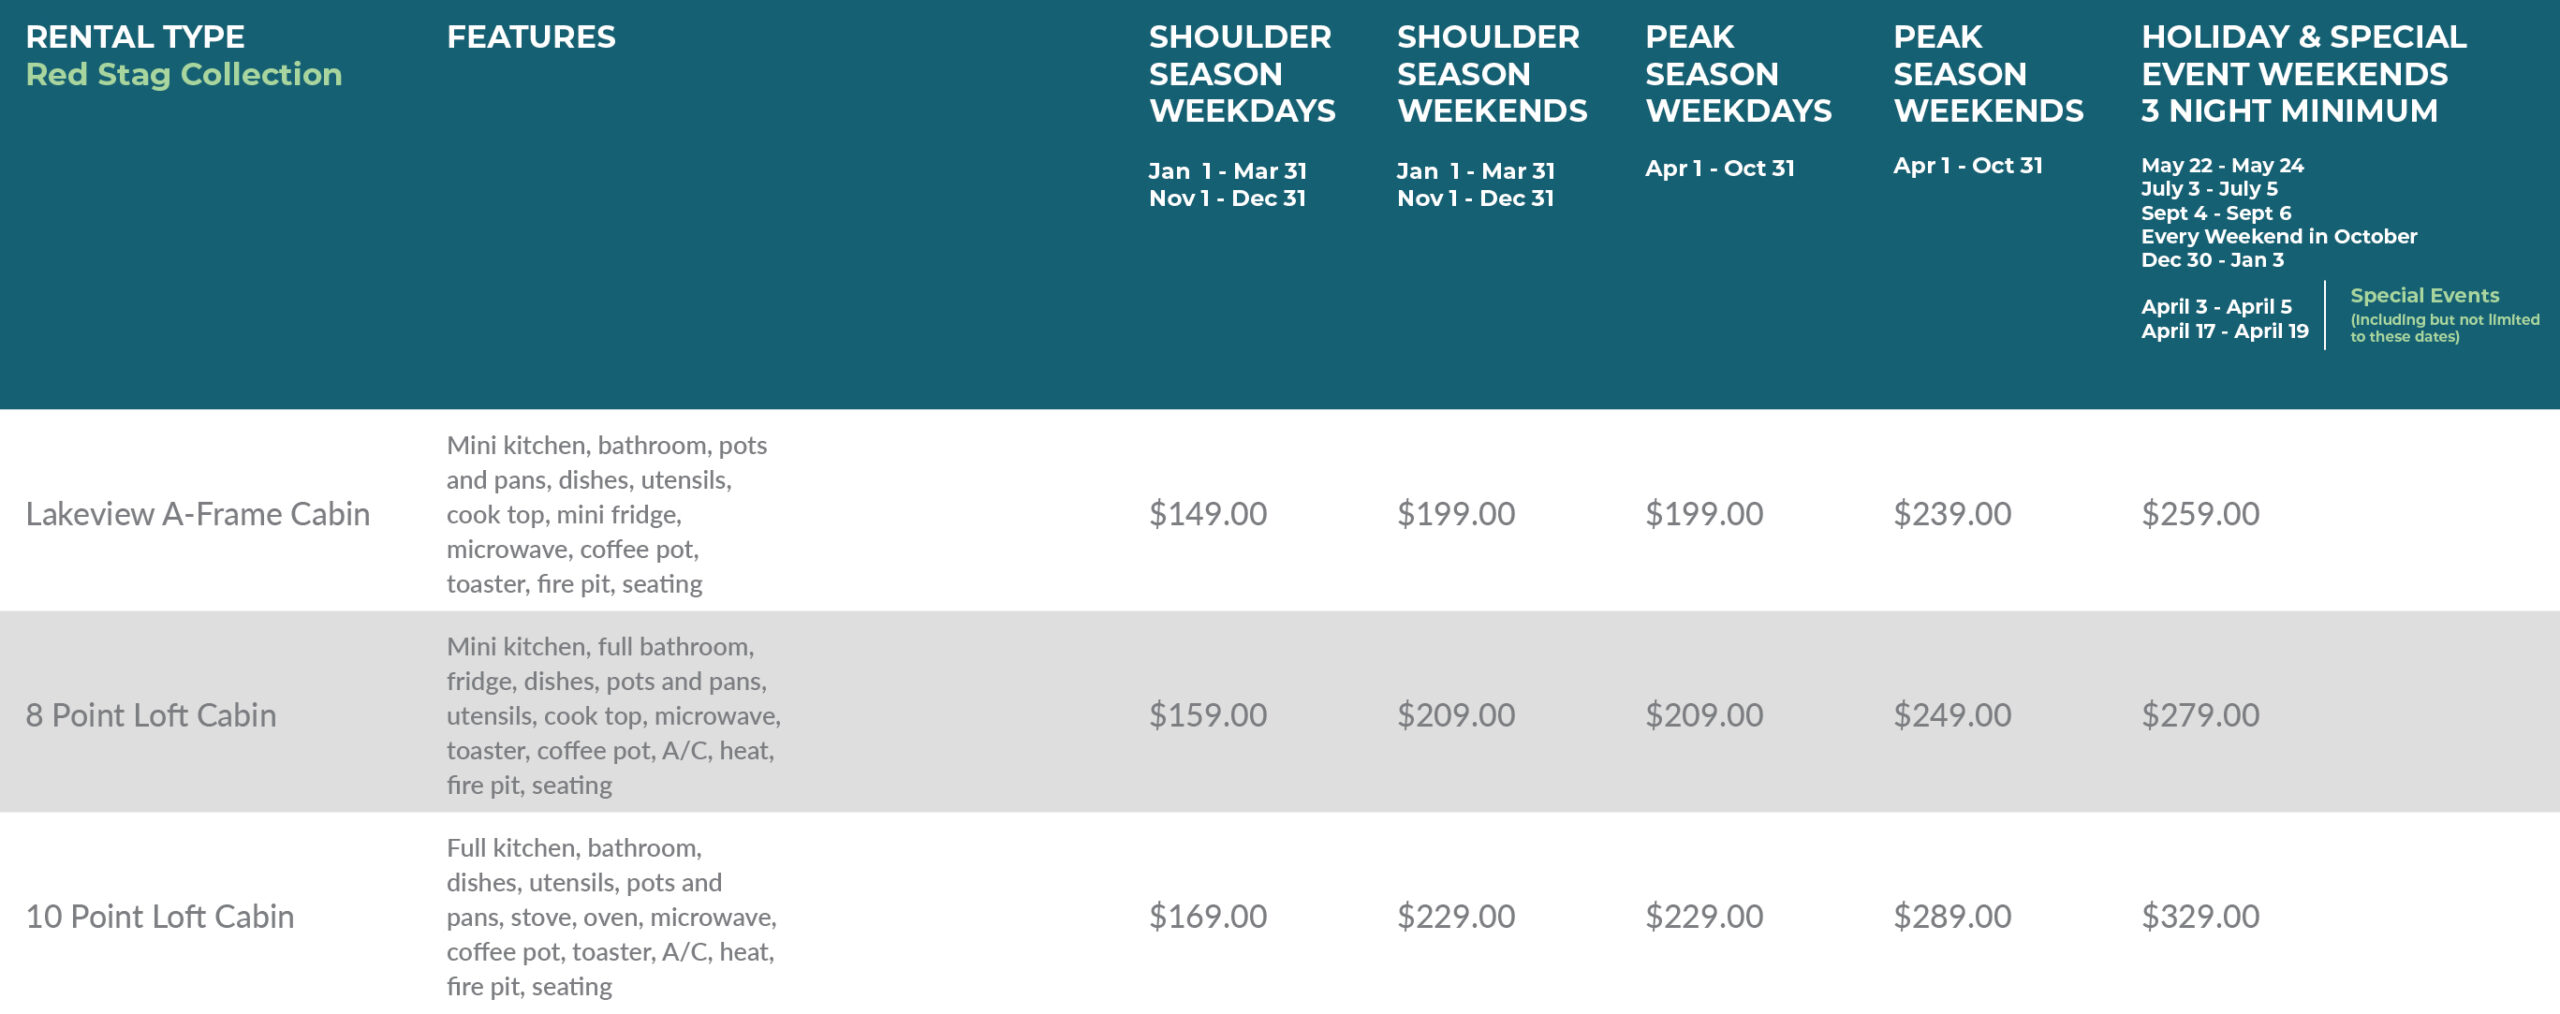Viewport: 2560px width, 1014px height.
Task: Click the Peak Season Weekends column header
Action: point(1988,74)
